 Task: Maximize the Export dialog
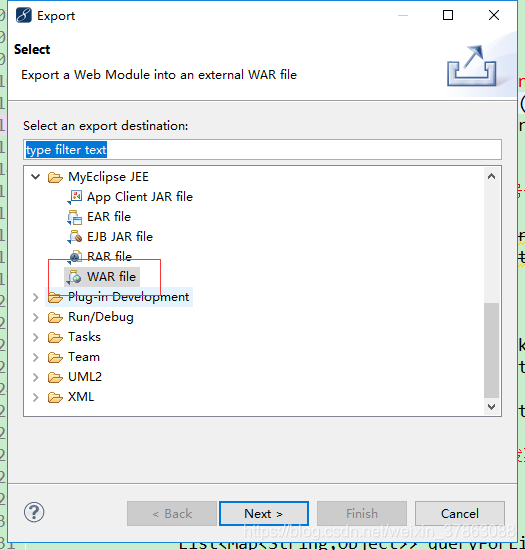(x=448, y=15)
